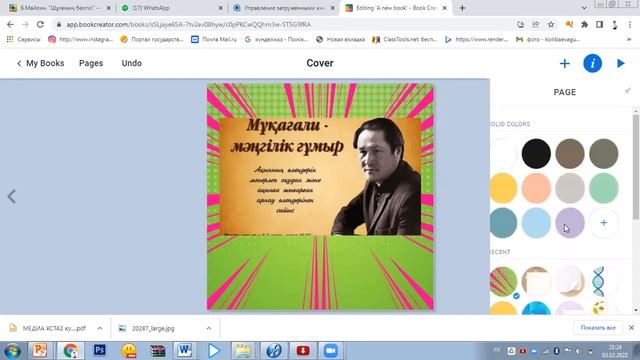Viewport: 640px width, 360px height.
Task: Click the blue plus add-item icon
Action: pyautogui.click(x=564, y=64)
